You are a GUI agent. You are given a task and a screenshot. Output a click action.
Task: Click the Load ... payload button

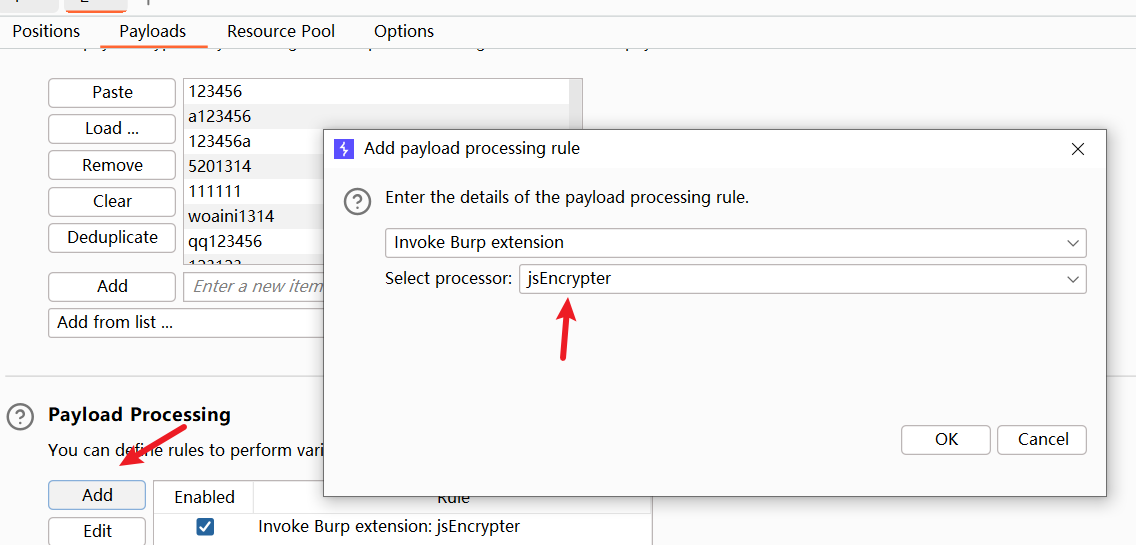[x=112, y=128]
